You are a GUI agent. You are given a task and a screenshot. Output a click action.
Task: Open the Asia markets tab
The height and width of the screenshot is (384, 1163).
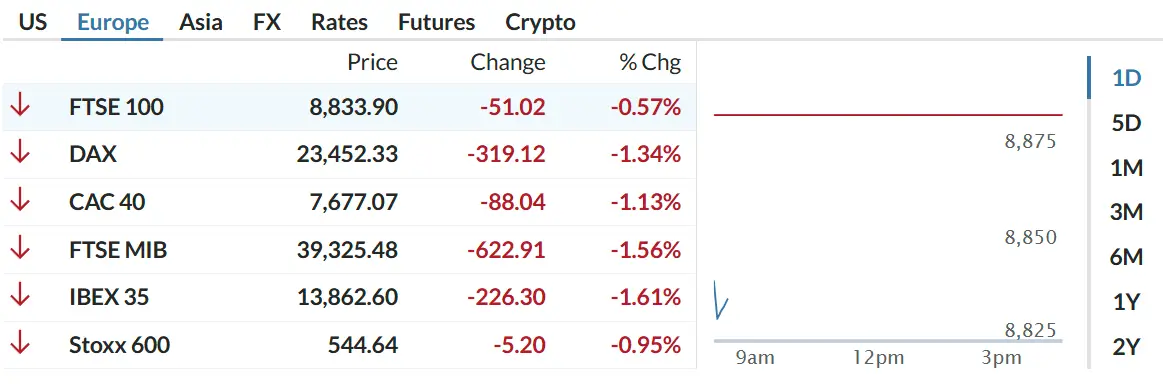pyautogui.click(x=200, y=22)
